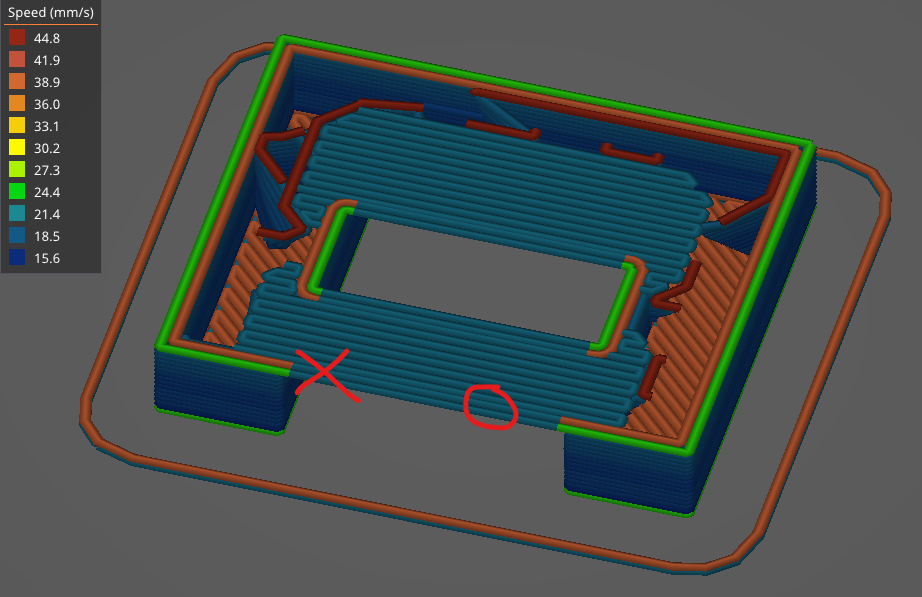This screenshot has width=922, height=597.
Task: Click the 30.2 legend value label
Action: [46, 148]
